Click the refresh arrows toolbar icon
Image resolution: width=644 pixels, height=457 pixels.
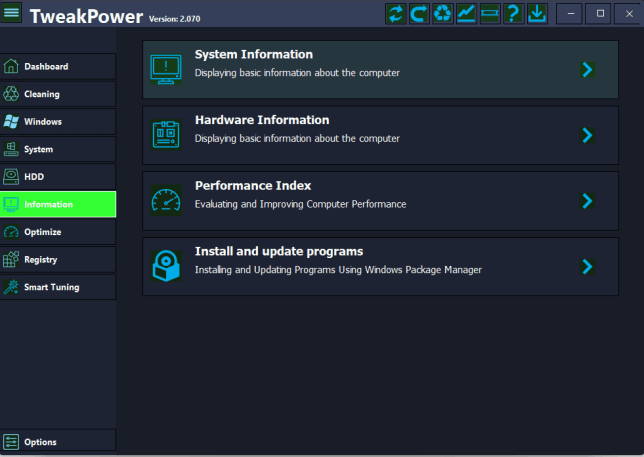coord(396,14)
